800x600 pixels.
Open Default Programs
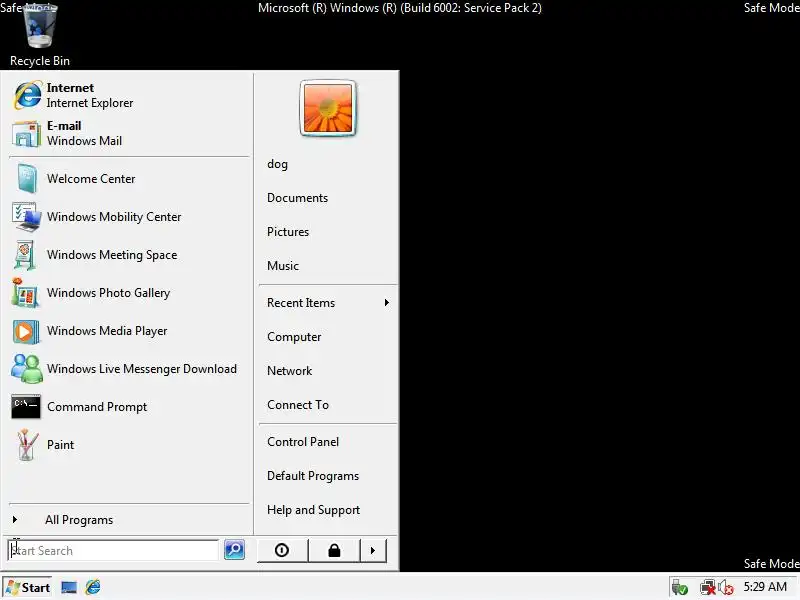313,476
